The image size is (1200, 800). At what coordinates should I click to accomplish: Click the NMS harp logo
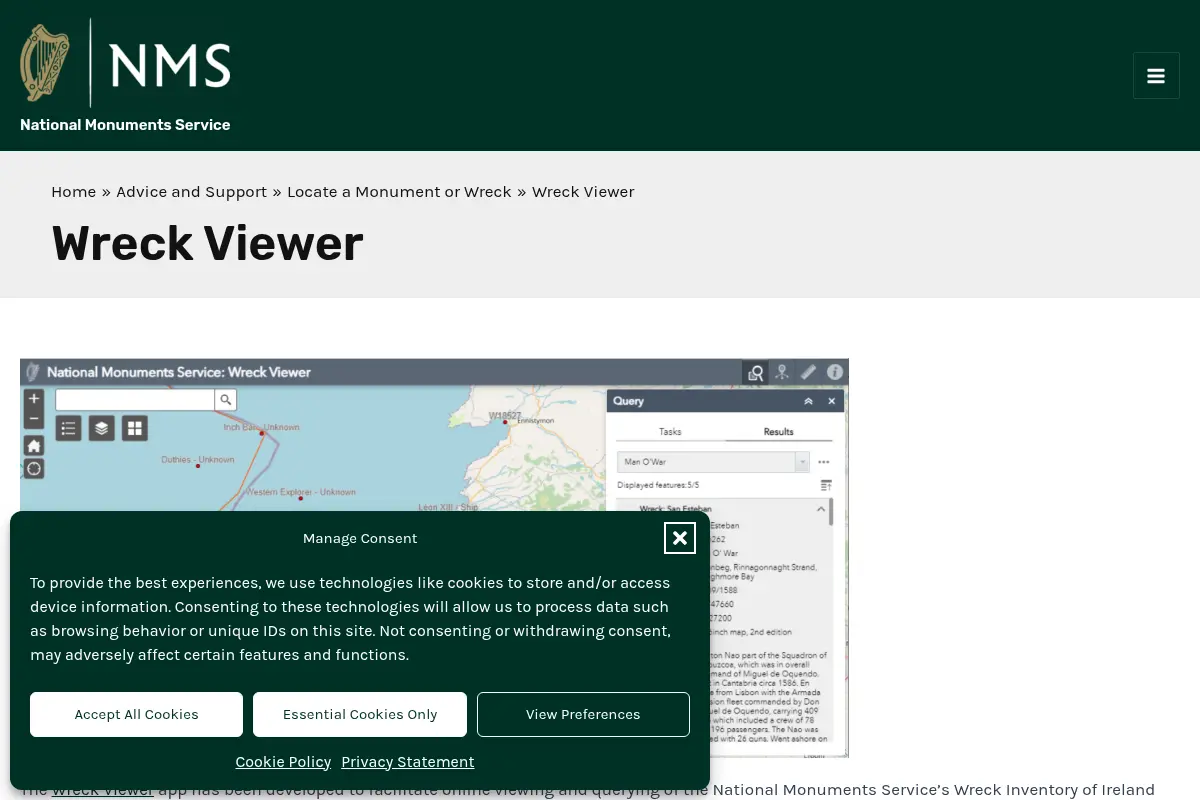125,63
